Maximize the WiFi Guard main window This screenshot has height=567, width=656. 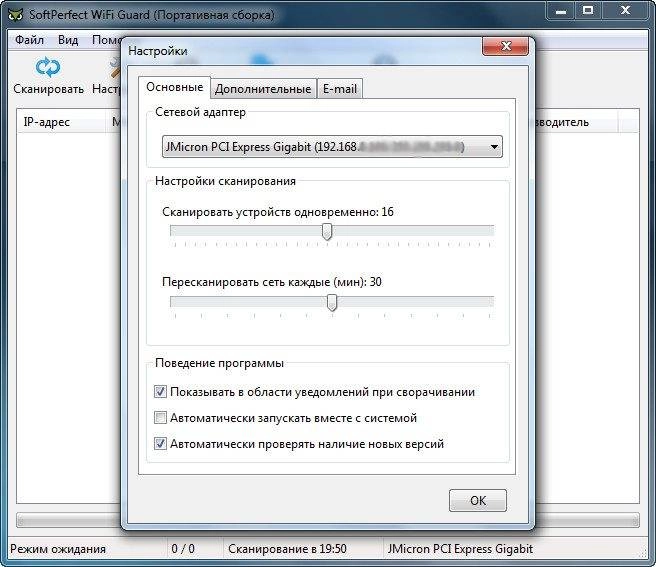click(x=588, y=11)
